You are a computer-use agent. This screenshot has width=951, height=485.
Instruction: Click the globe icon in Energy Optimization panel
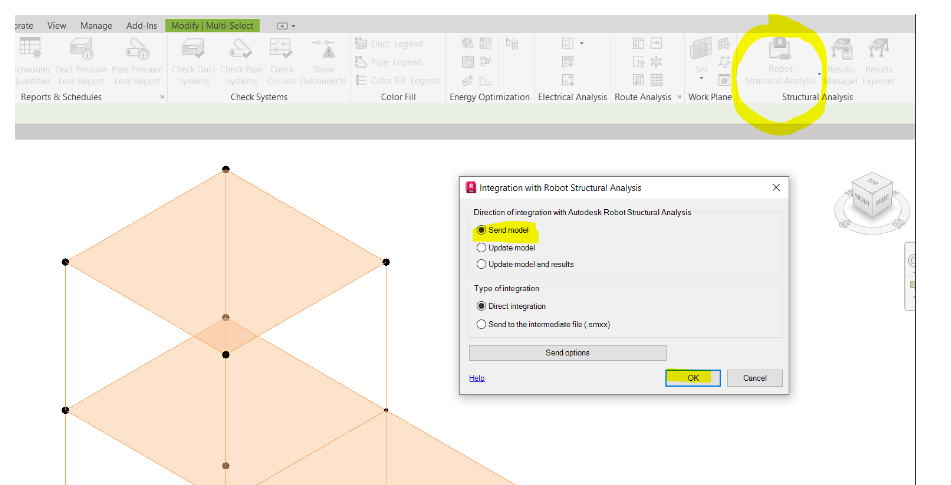[x=467, y=43]
